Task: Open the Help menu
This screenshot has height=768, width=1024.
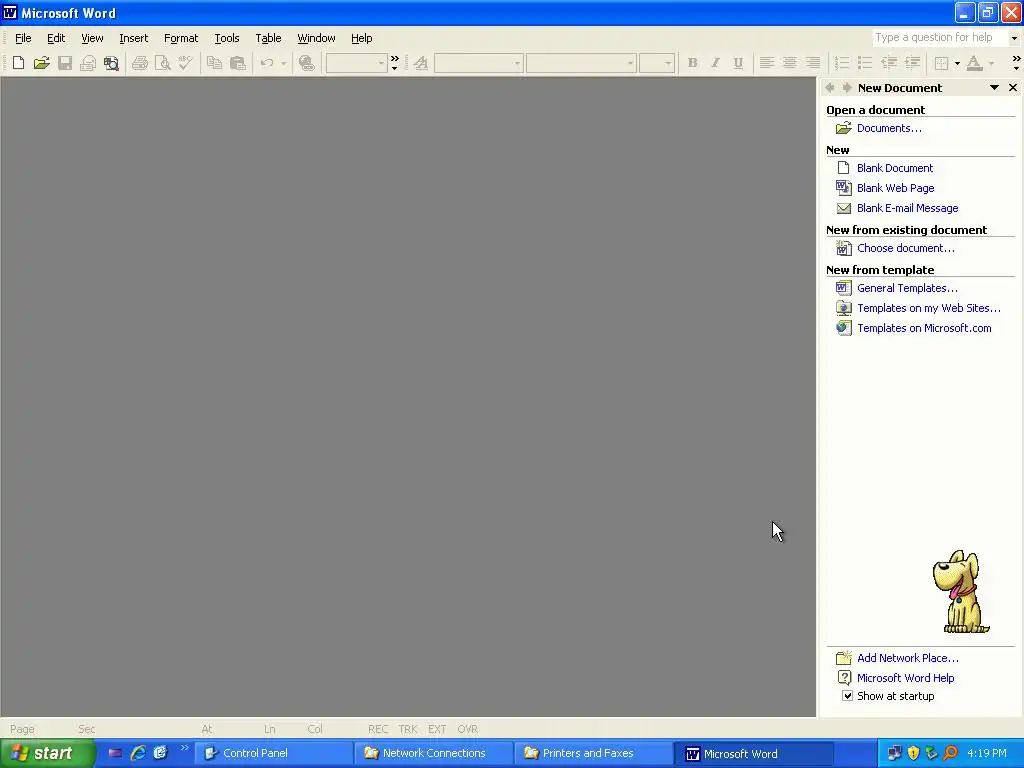Action: pos(361,38)
